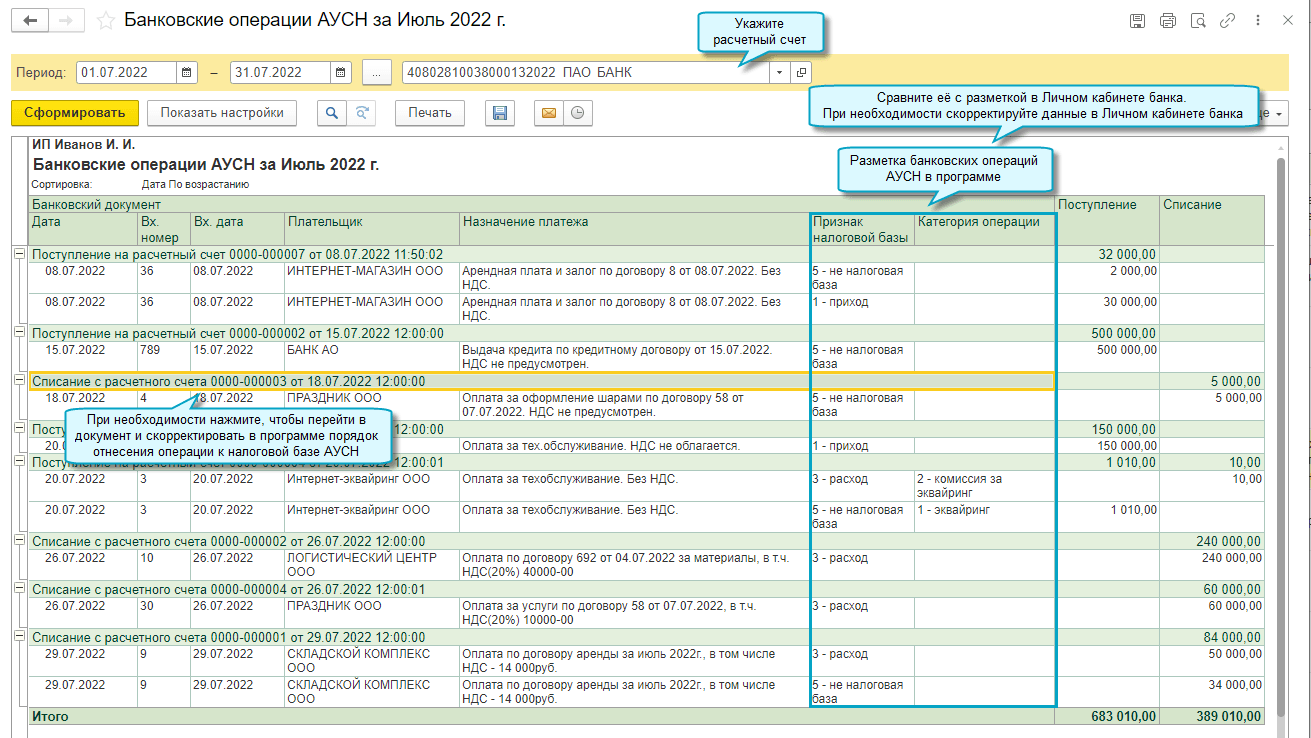
Task: Copy link using the chain icon
Action: pos(1228,21)
